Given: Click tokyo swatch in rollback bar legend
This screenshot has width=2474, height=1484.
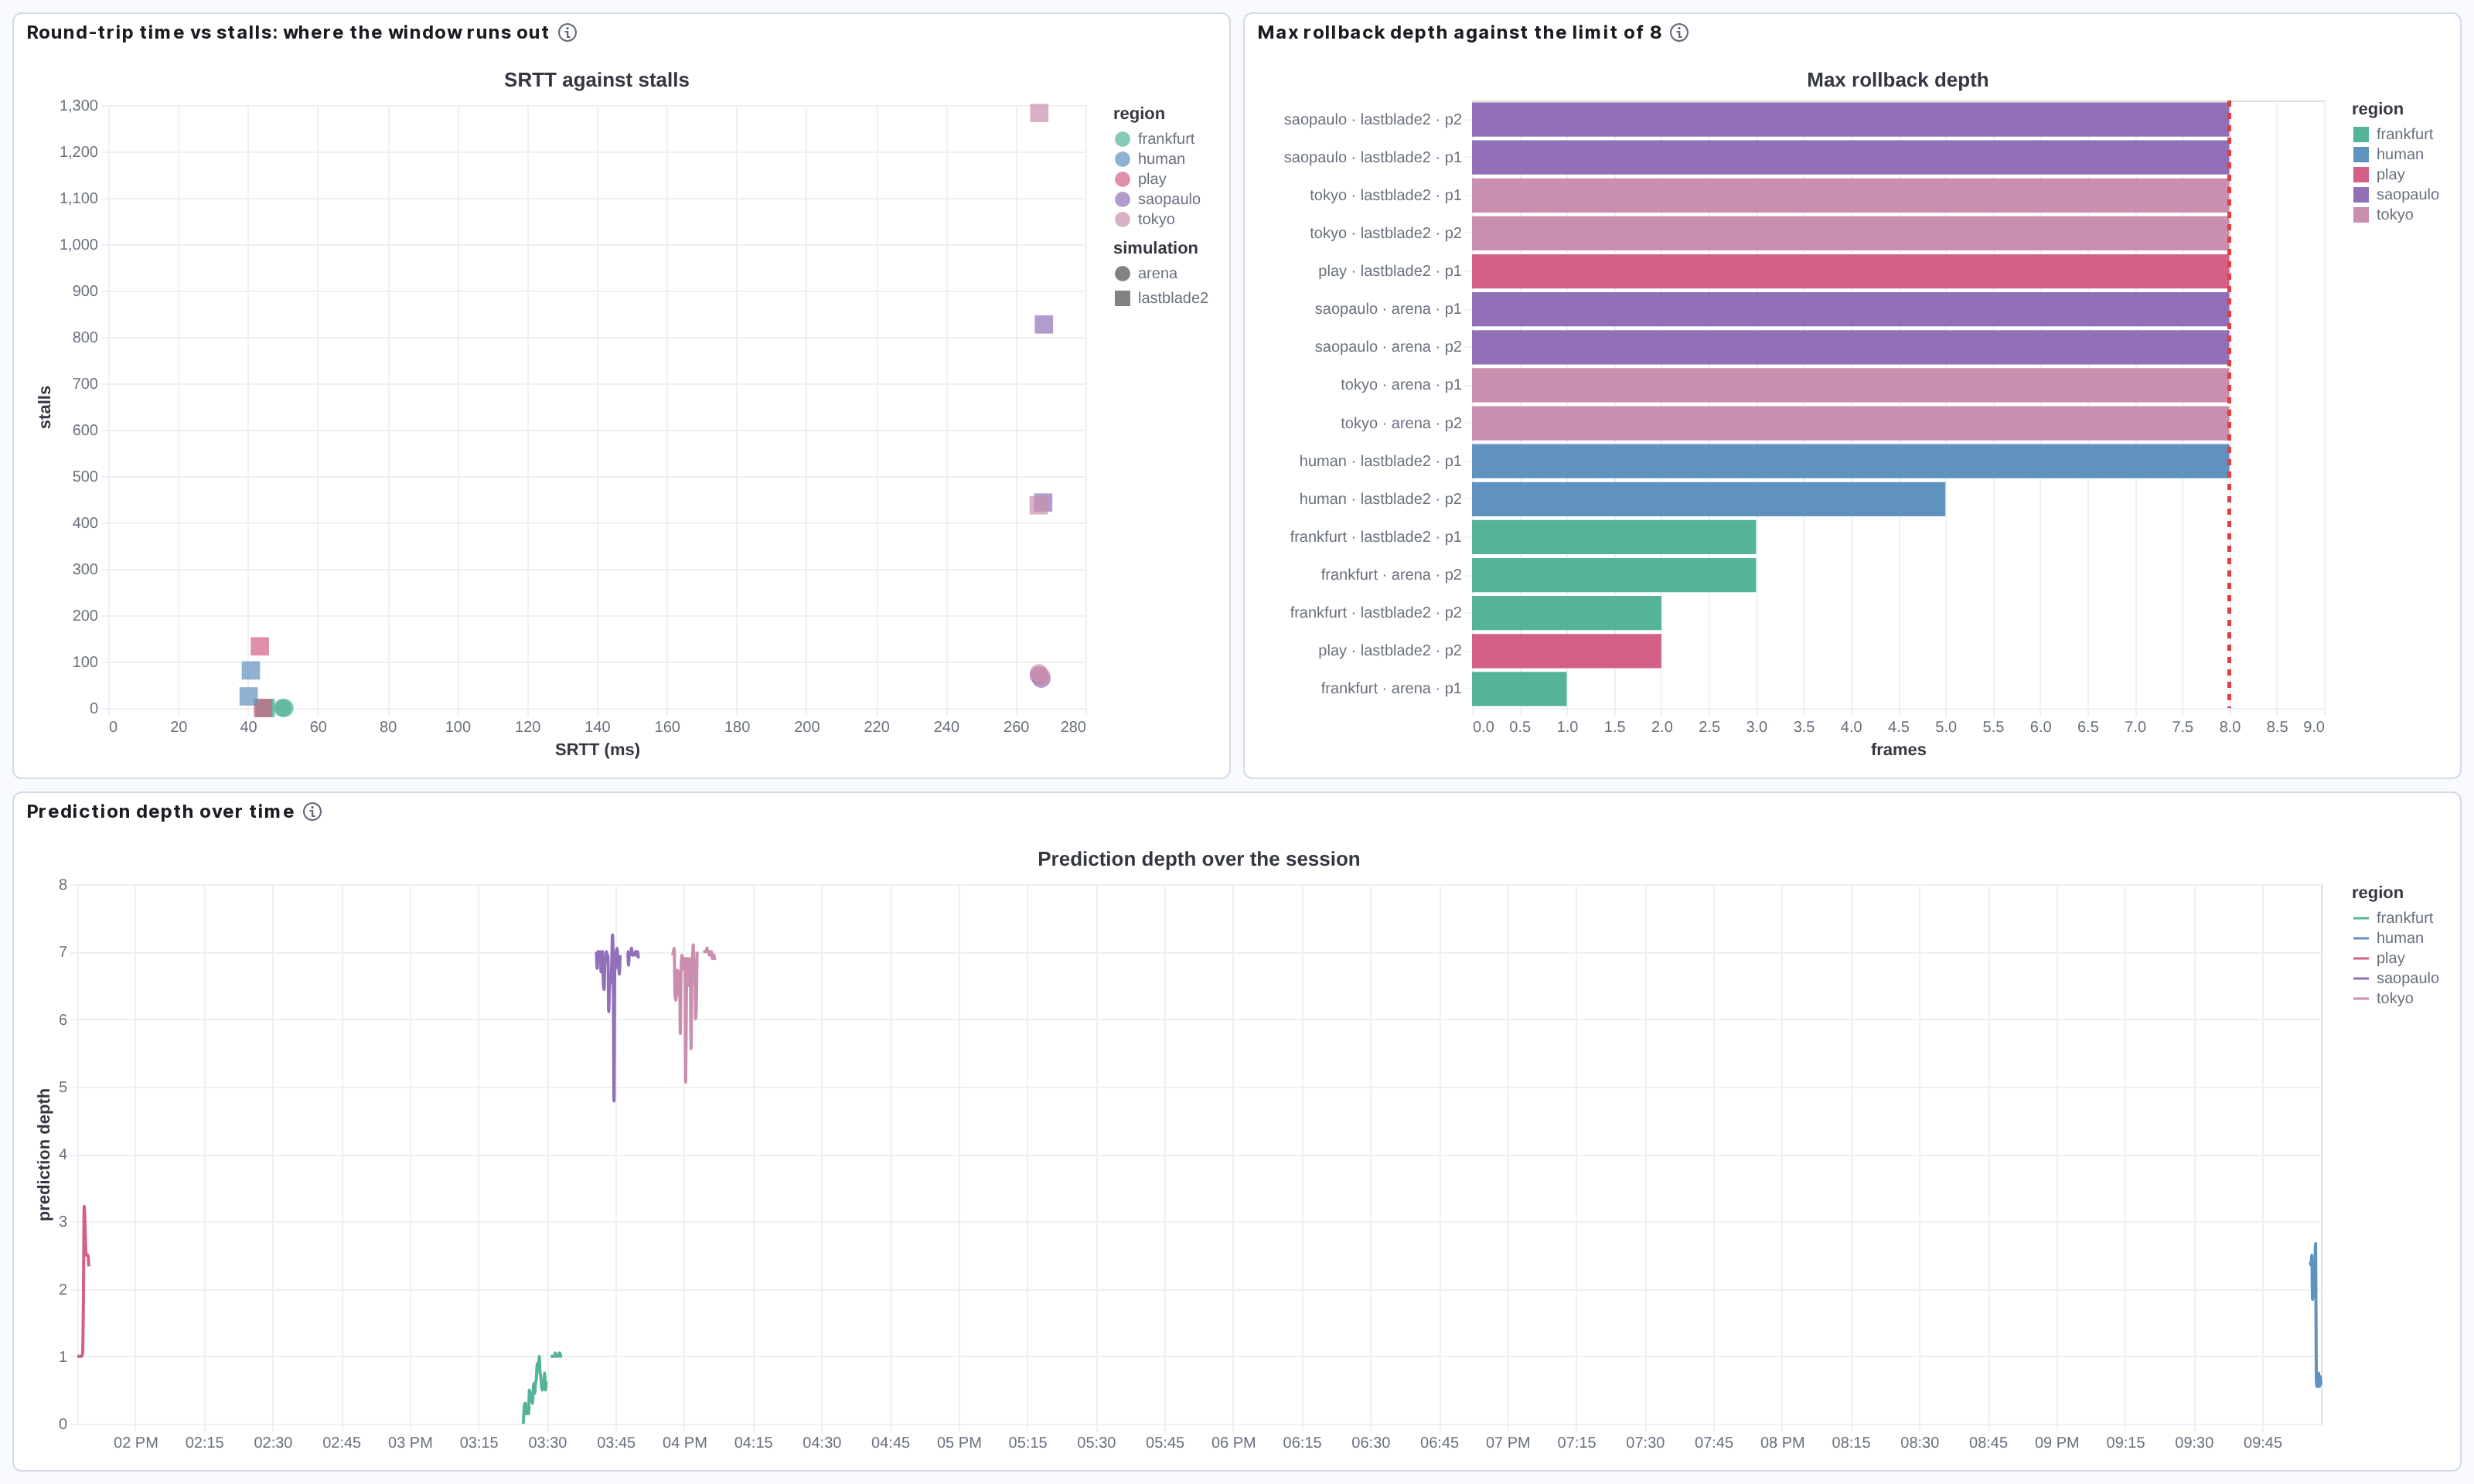Looking at the screenshot, I should pyautogui.click(x=2361, y=215).
